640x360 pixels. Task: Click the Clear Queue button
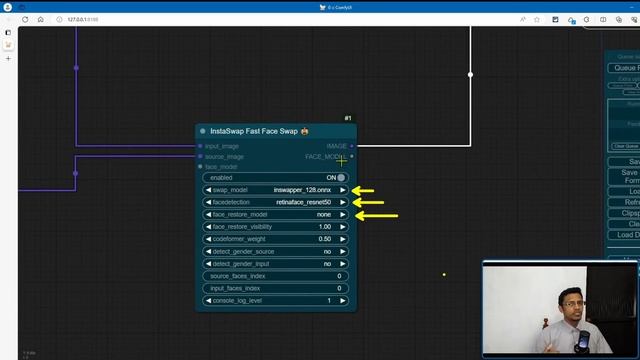[x=625, y=146]
